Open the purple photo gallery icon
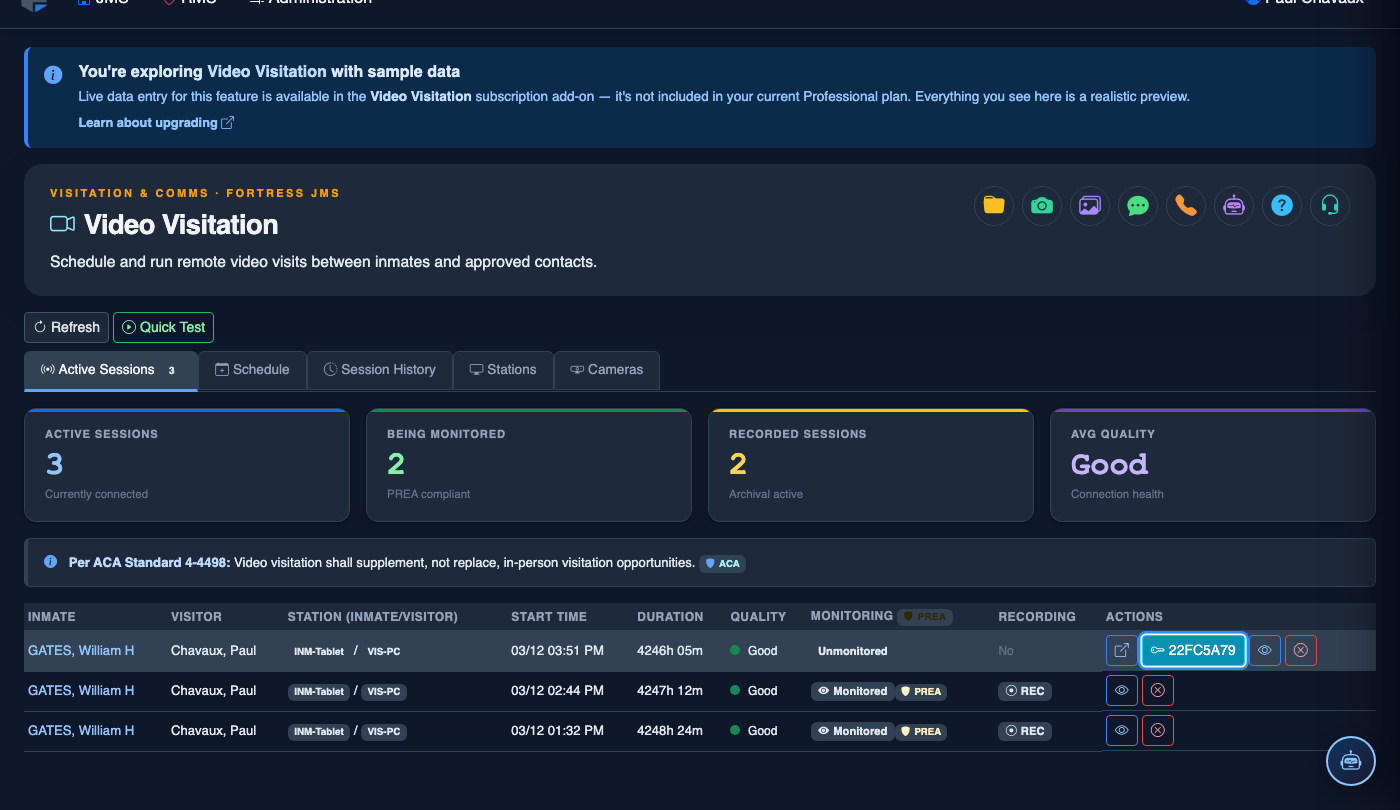Image resolution: width=1400 pixels, height=810 pixels. point(1090,206)
